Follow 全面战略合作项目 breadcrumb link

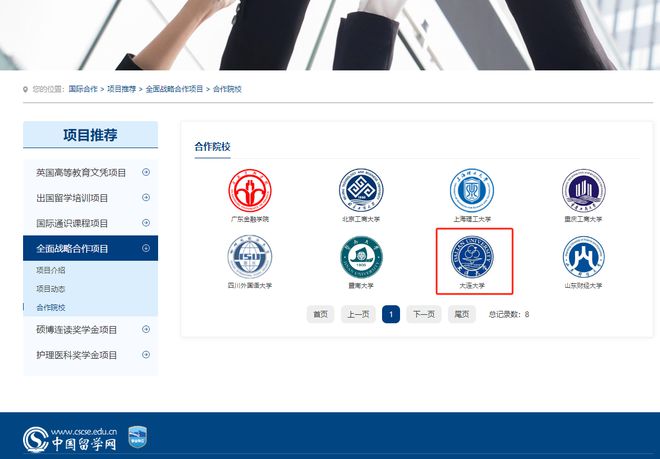174,89
